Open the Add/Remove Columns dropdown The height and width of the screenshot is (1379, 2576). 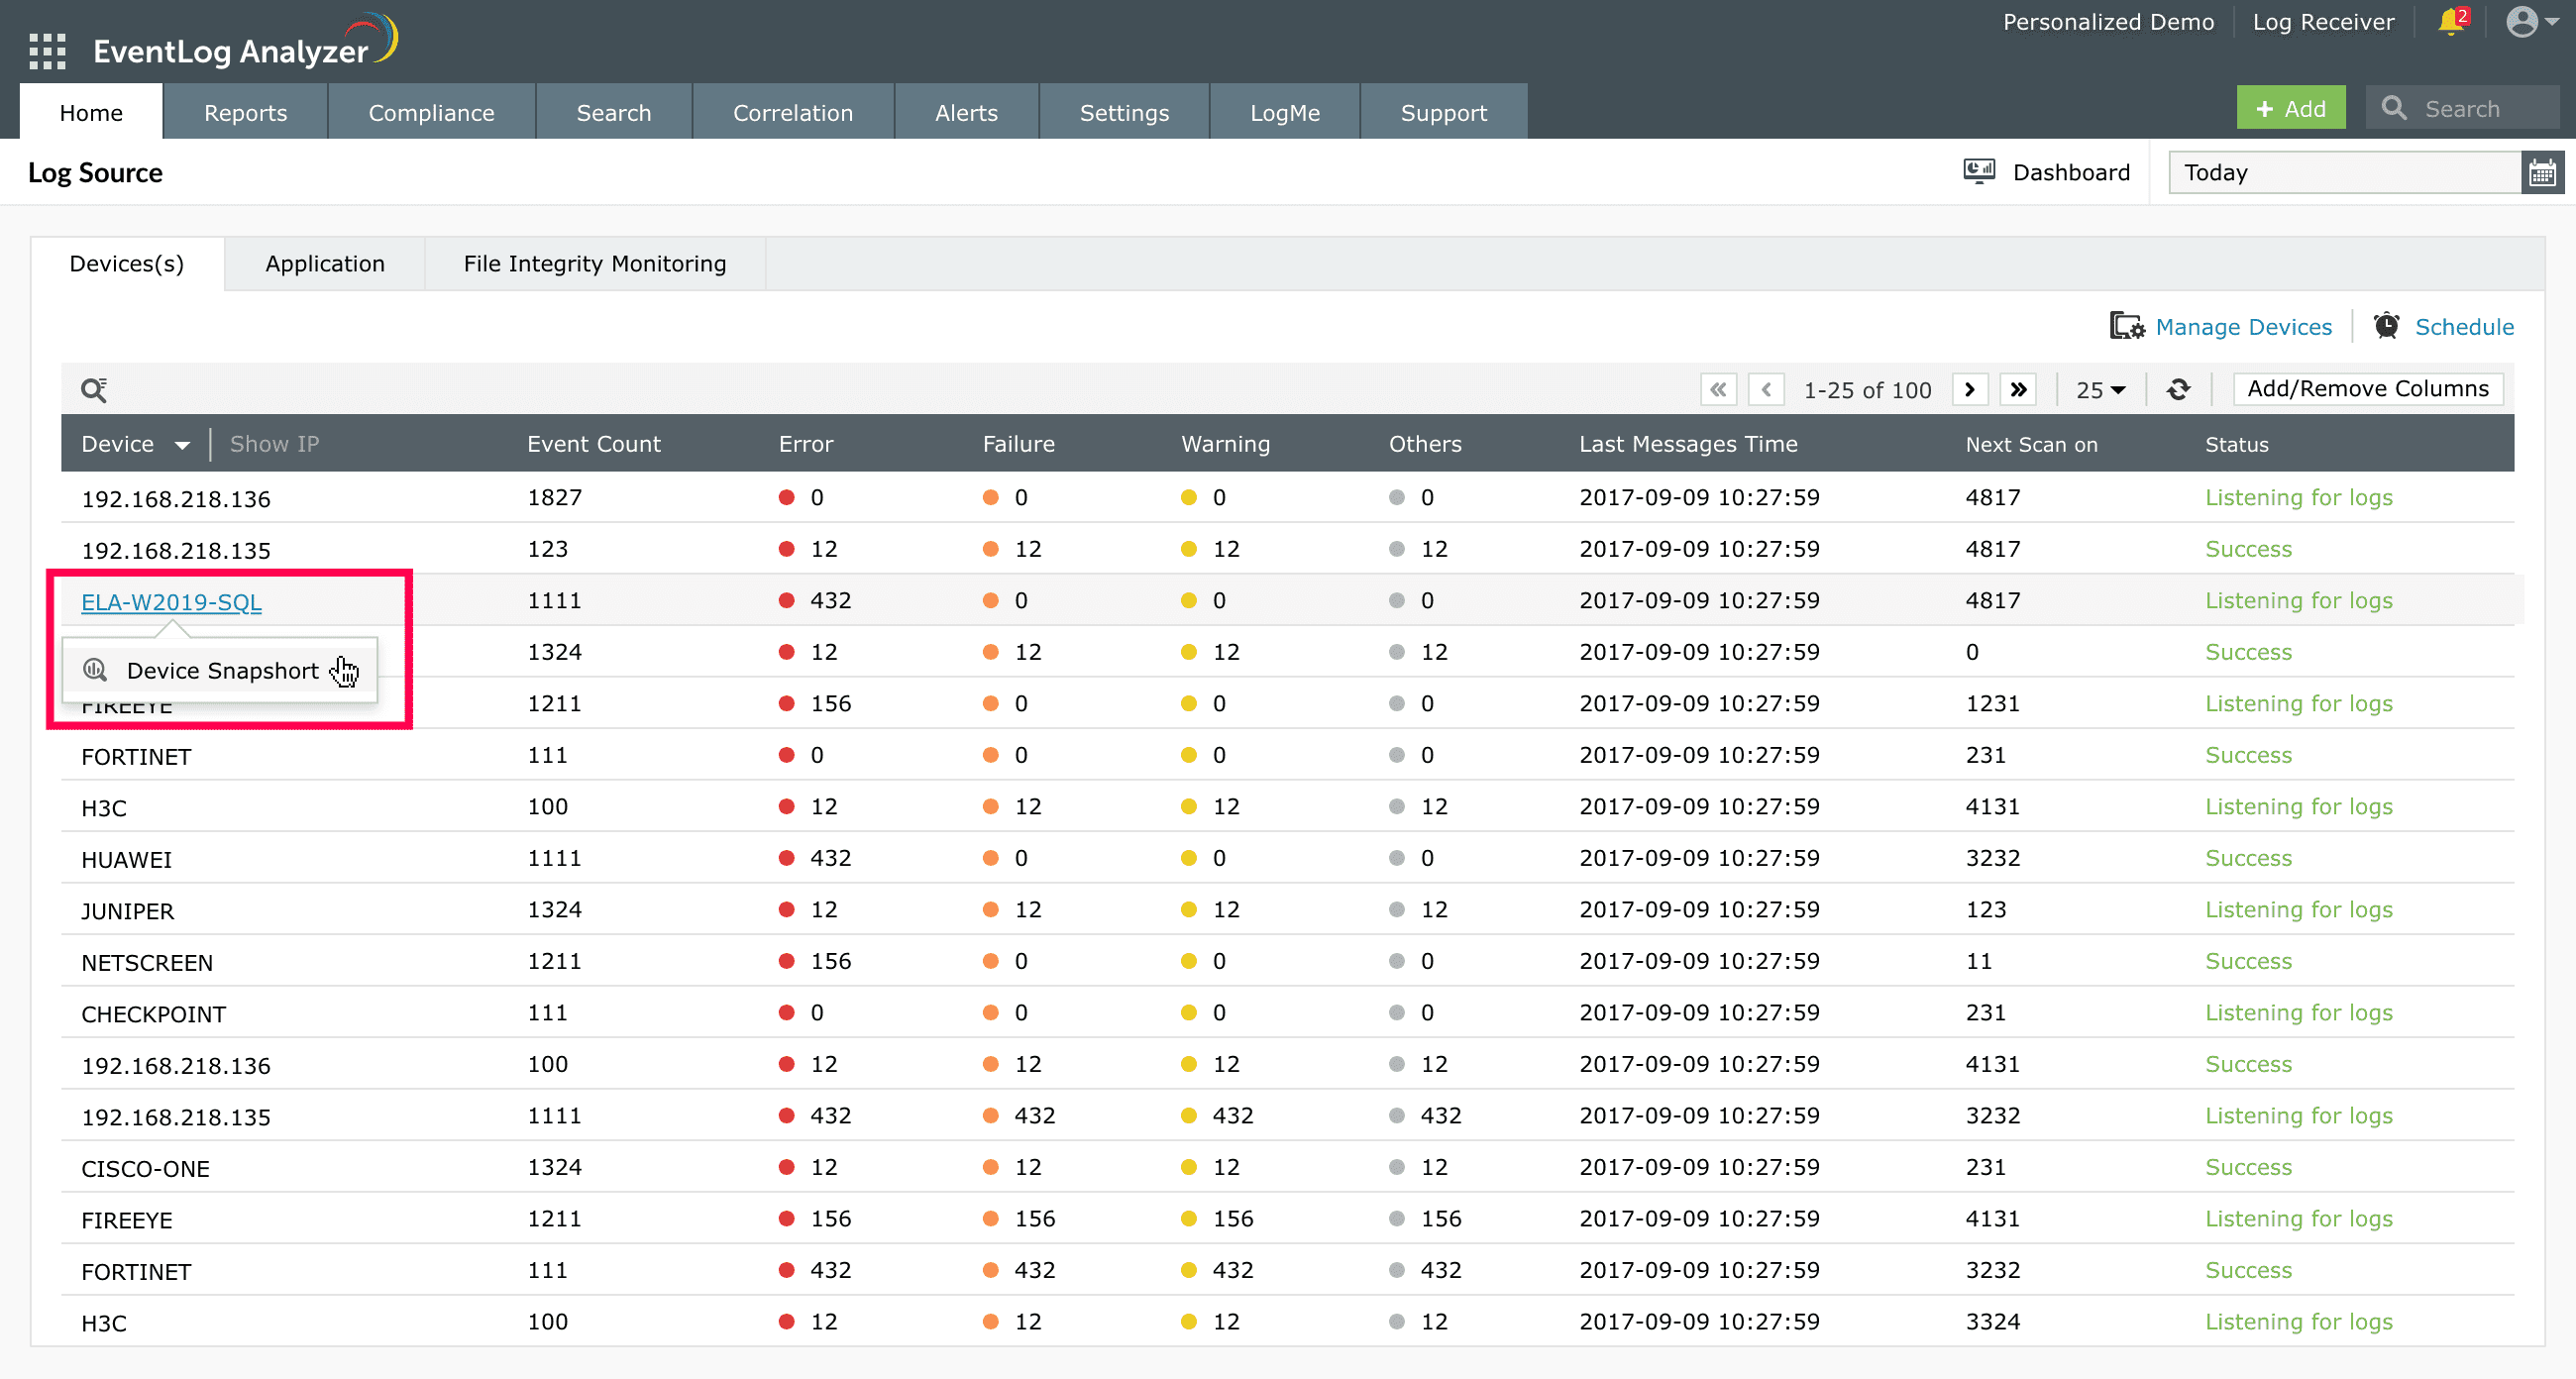pyautogui.click(x=2372, y=388)
